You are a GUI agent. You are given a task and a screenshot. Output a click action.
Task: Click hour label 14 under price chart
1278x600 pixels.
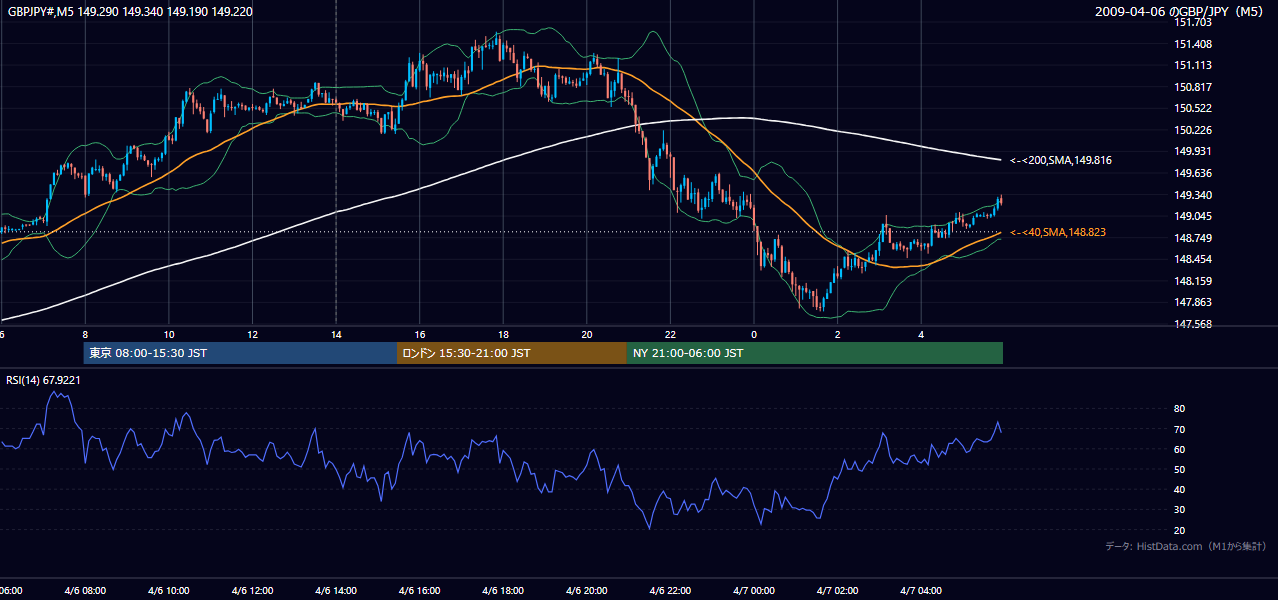336,334
